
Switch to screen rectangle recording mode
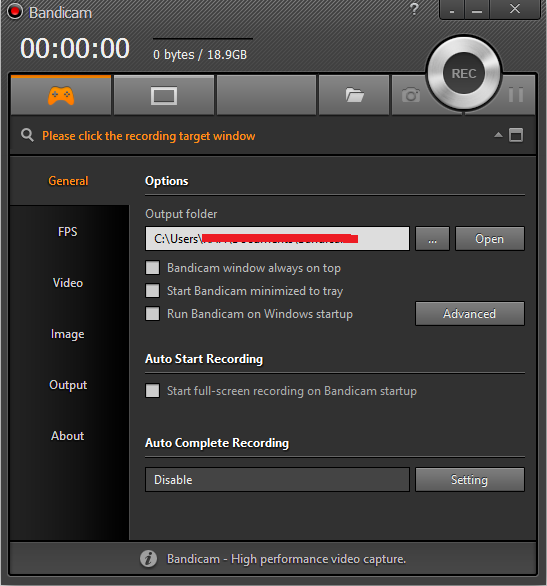[164, 96]
